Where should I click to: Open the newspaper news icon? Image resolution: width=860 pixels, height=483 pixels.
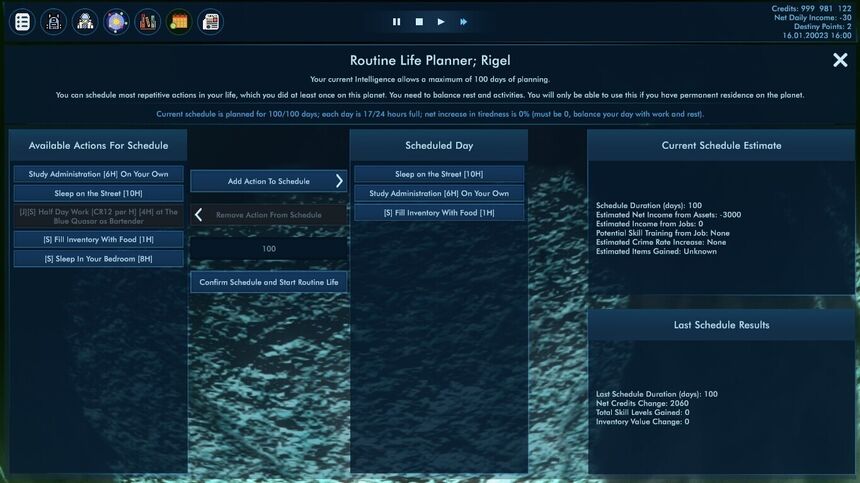(210, 22)
